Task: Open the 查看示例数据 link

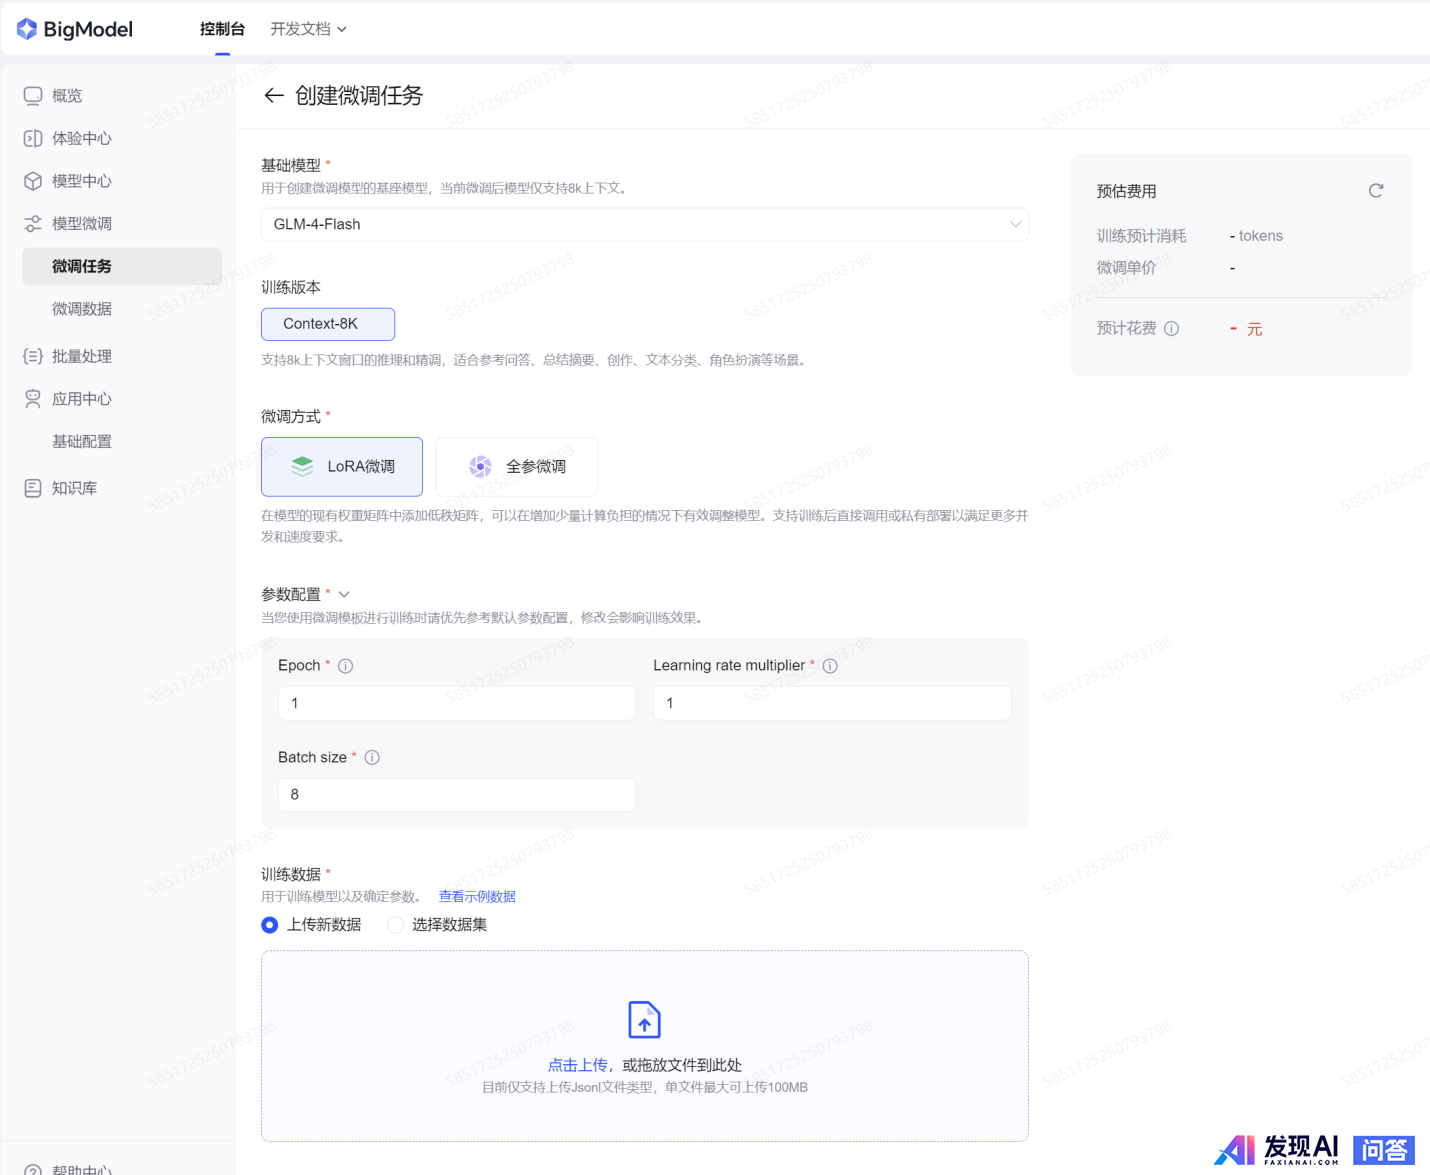Action: (x=477, y=897)
